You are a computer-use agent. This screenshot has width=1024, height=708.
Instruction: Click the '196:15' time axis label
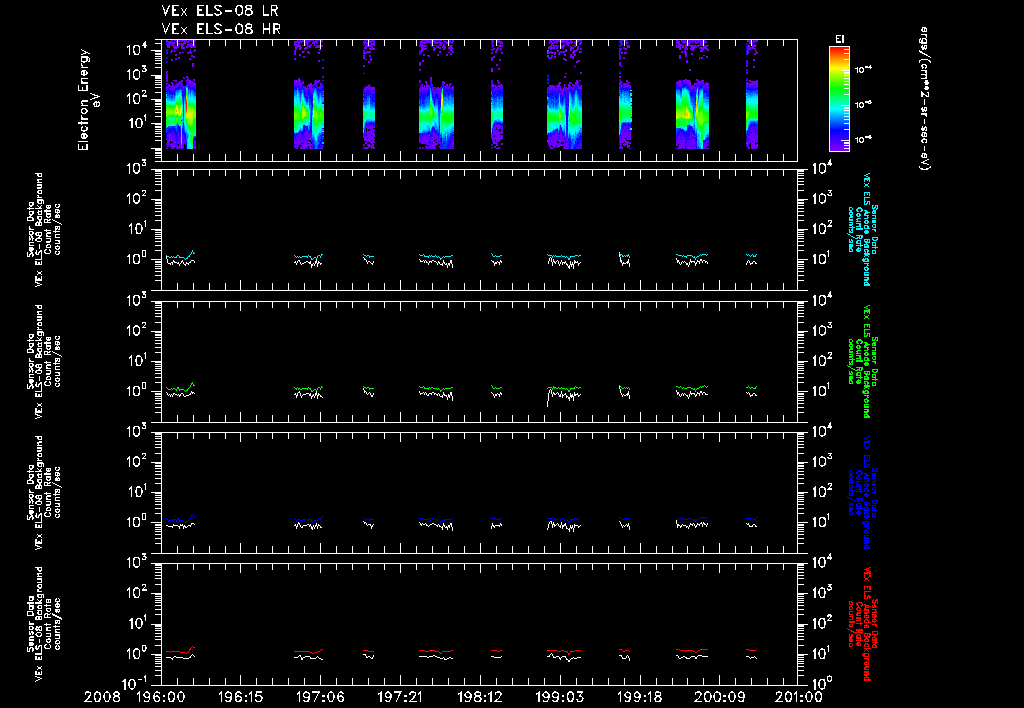(x=240, y=698)
